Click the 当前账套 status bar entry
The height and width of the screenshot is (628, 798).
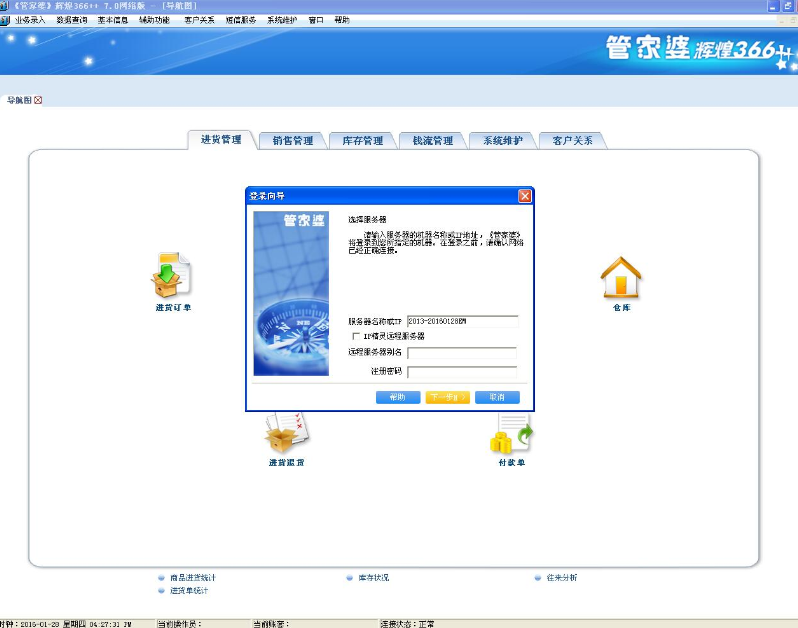pyautogui.click(x=271, y=623)
